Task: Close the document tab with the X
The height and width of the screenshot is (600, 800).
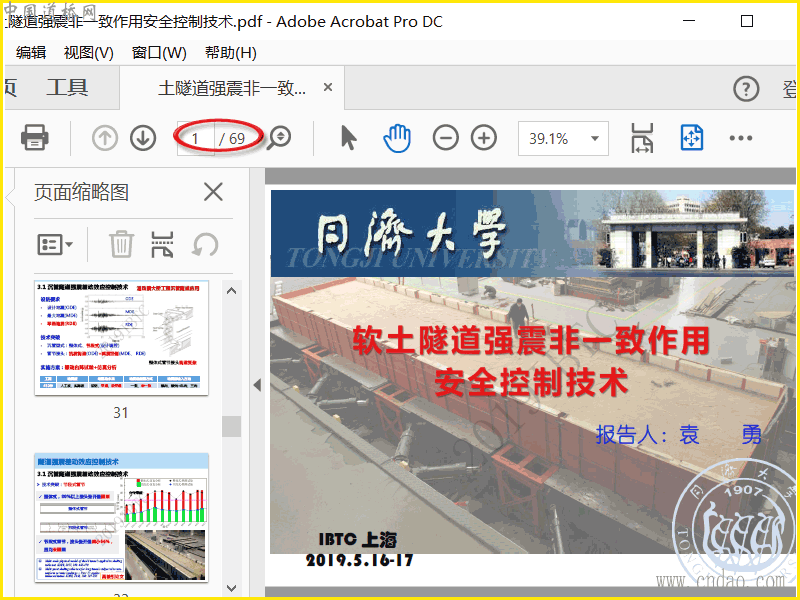Action: (328, 87)
